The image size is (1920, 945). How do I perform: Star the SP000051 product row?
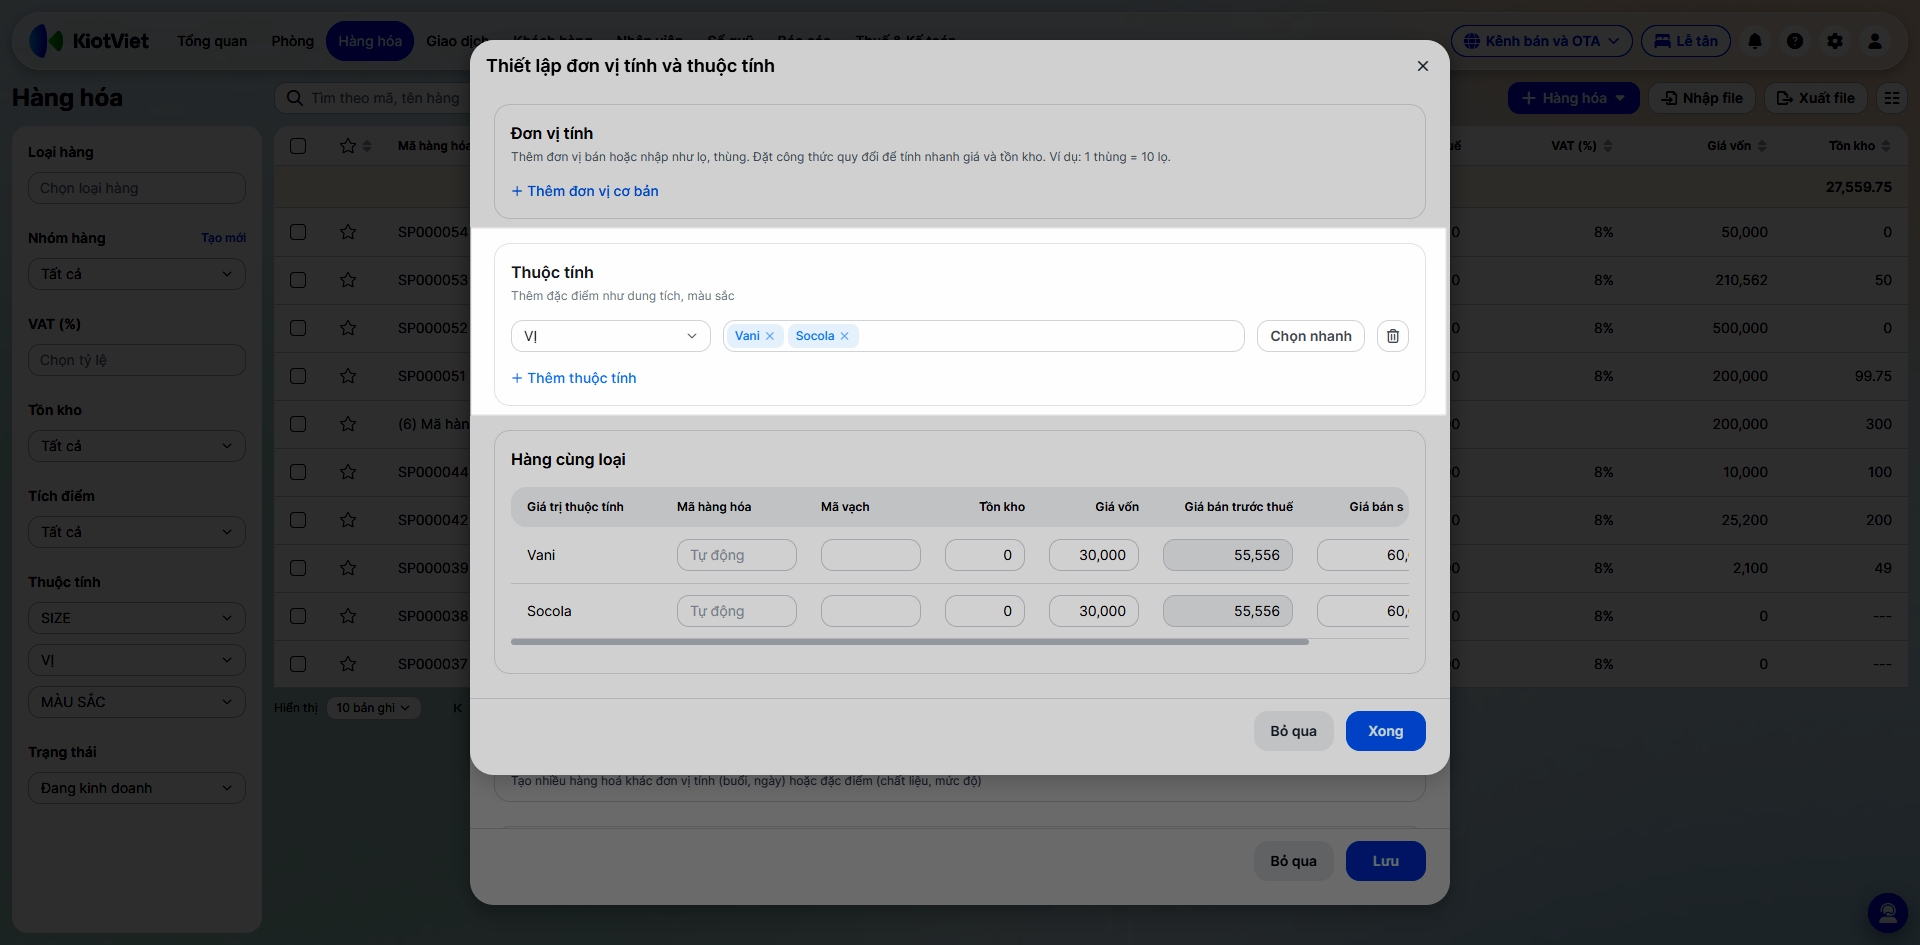[x=348, y=376]
